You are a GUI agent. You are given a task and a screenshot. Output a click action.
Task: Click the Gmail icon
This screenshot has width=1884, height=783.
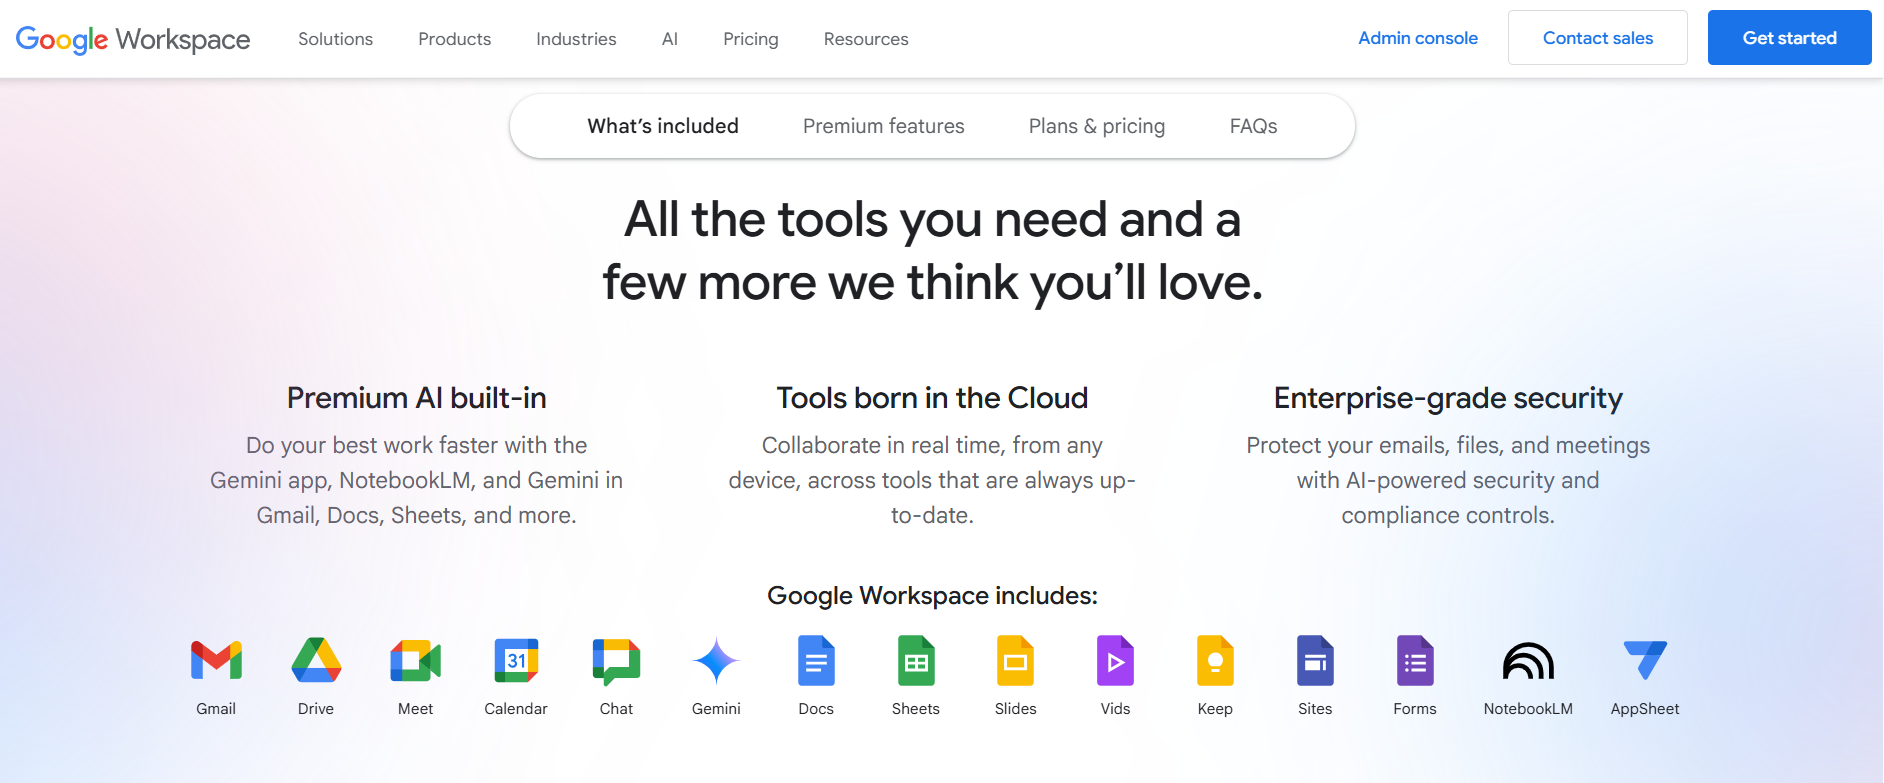coord(216,661)
